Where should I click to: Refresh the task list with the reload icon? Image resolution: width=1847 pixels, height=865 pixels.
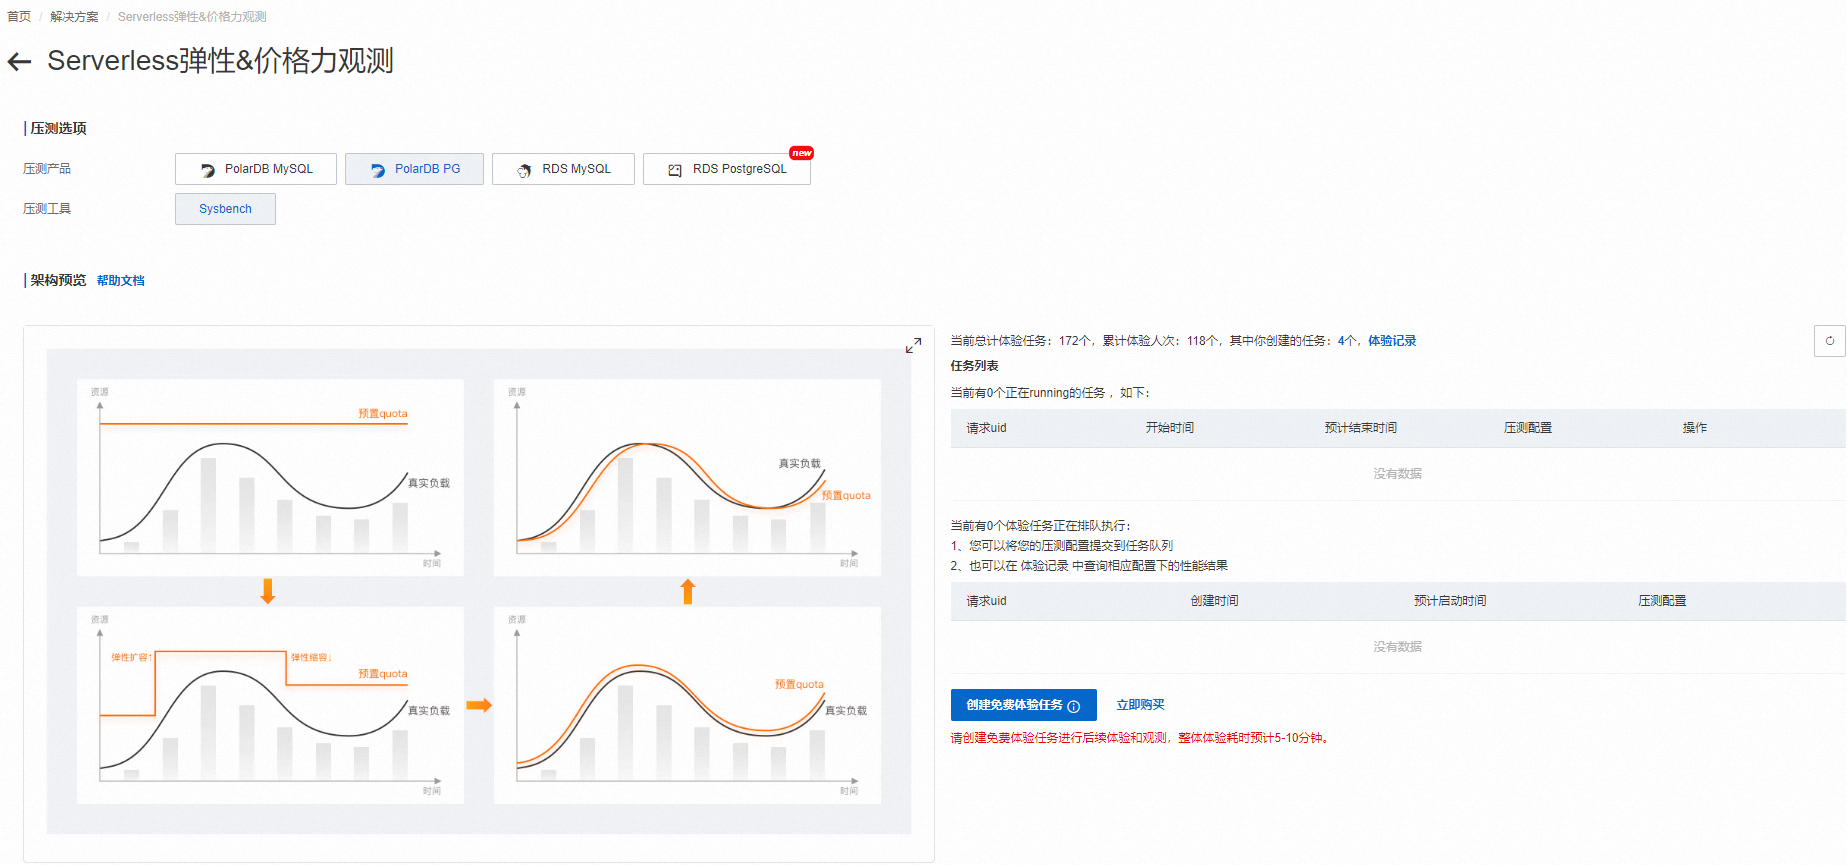click(1830, 341)
